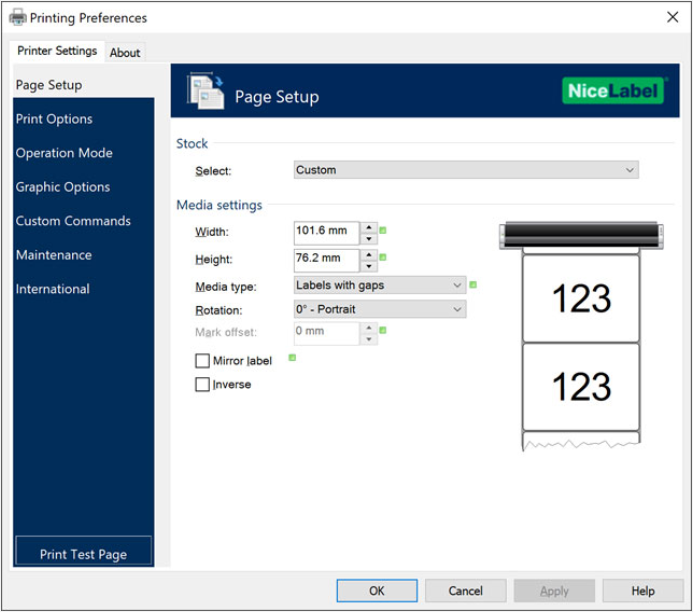Click the Width input field
The height and width of the screenshot is (612, 693).
click(x=326, y=231)
